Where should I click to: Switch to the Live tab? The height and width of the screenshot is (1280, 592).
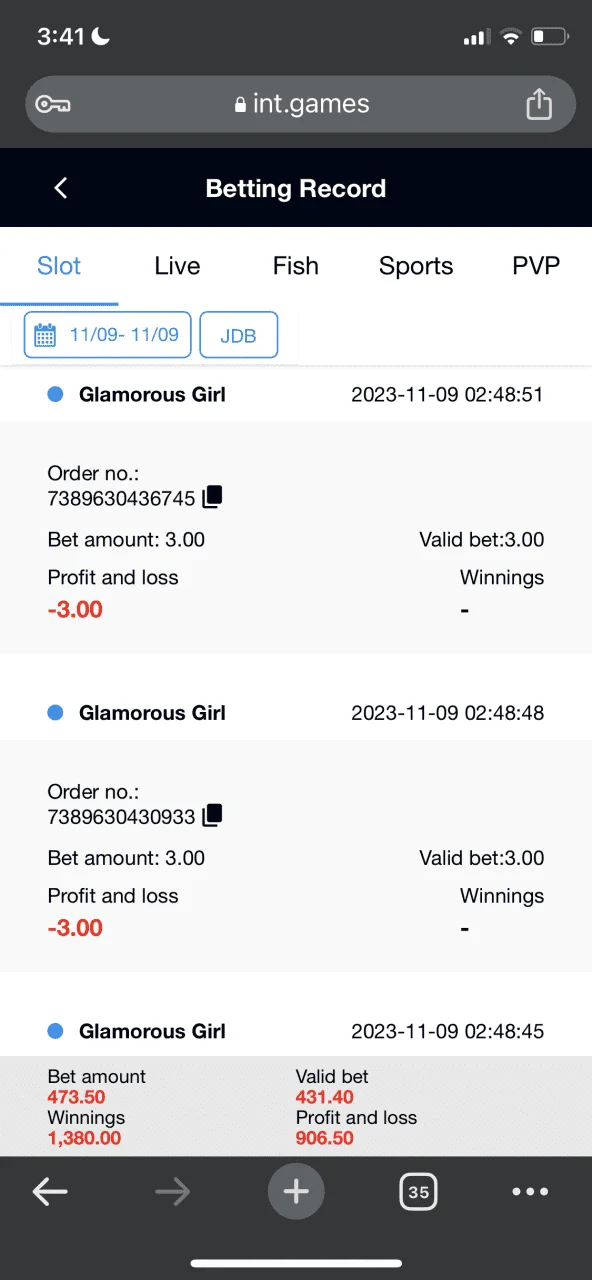pyautogui.click(x=177, y=266)
